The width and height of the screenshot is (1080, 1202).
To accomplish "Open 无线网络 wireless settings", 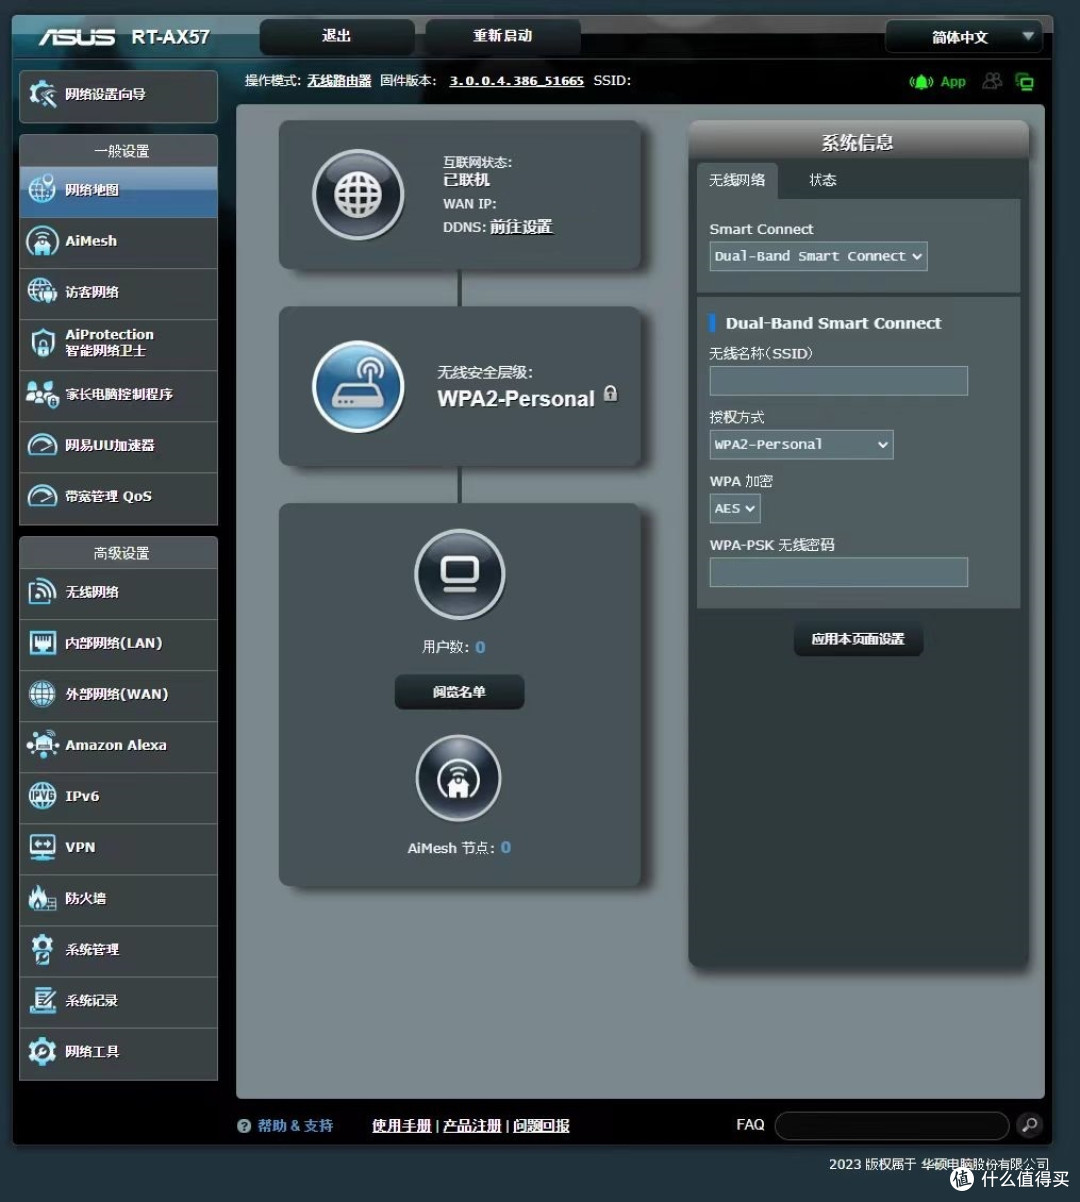I will 118,593.
